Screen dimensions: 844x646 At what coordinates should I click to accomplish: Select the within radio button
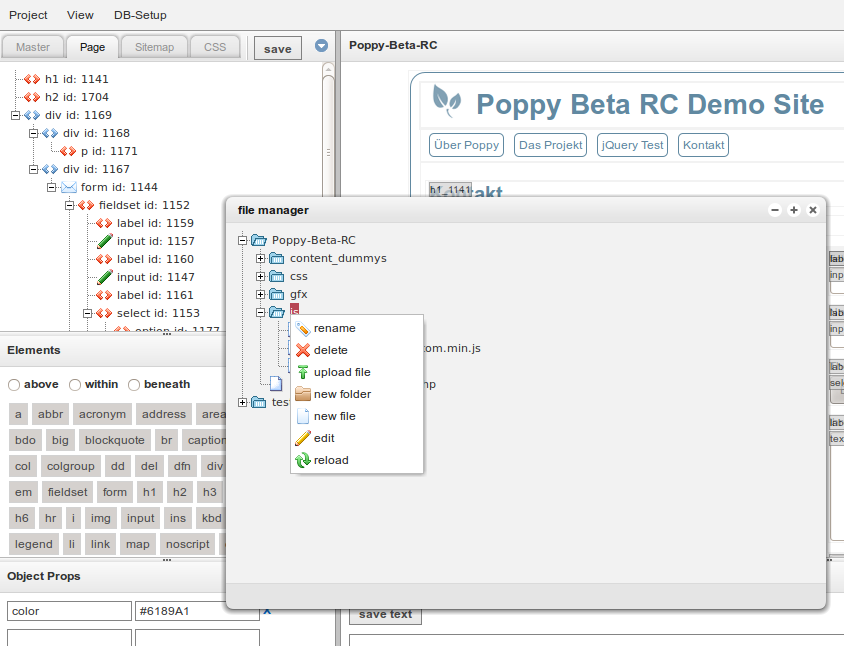pyautogui.click(x=73, y=384)
